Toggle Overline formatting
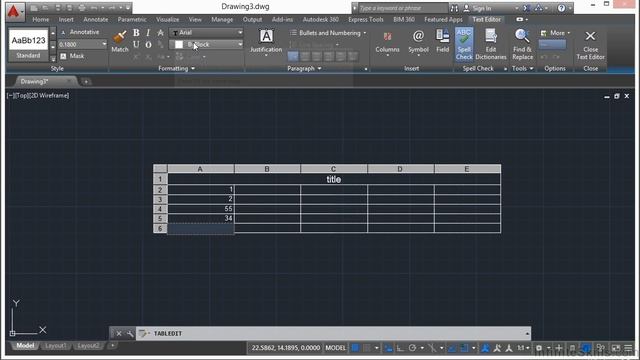The image size is (640, 360). click(x=148, y=44)
